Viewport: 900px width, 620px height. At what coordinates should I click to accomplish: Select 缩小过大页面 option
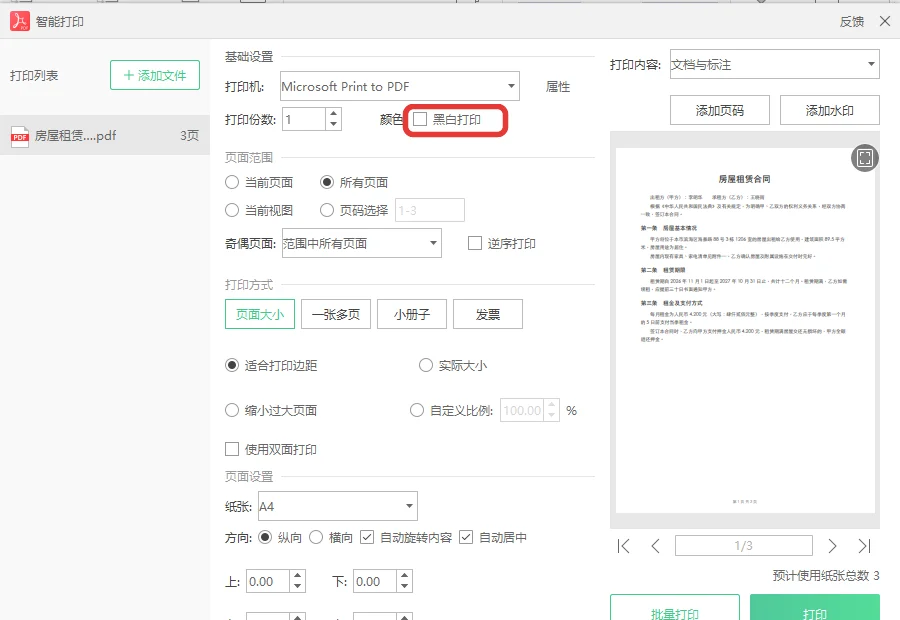tap(232, 410)
